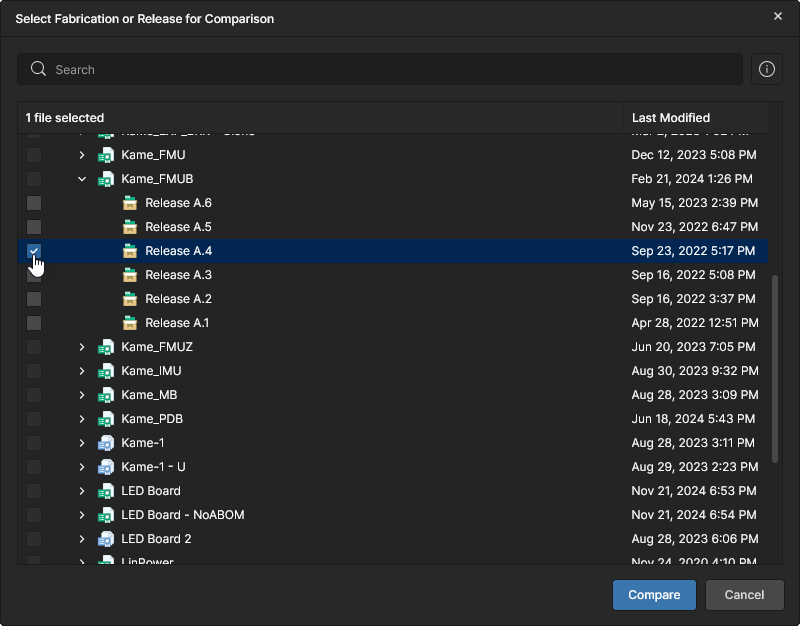Image resolution: width=800 pixels, height=626 pixels.
Task: Expand the Kame_MB project
Action: click(x=82, y=395)
